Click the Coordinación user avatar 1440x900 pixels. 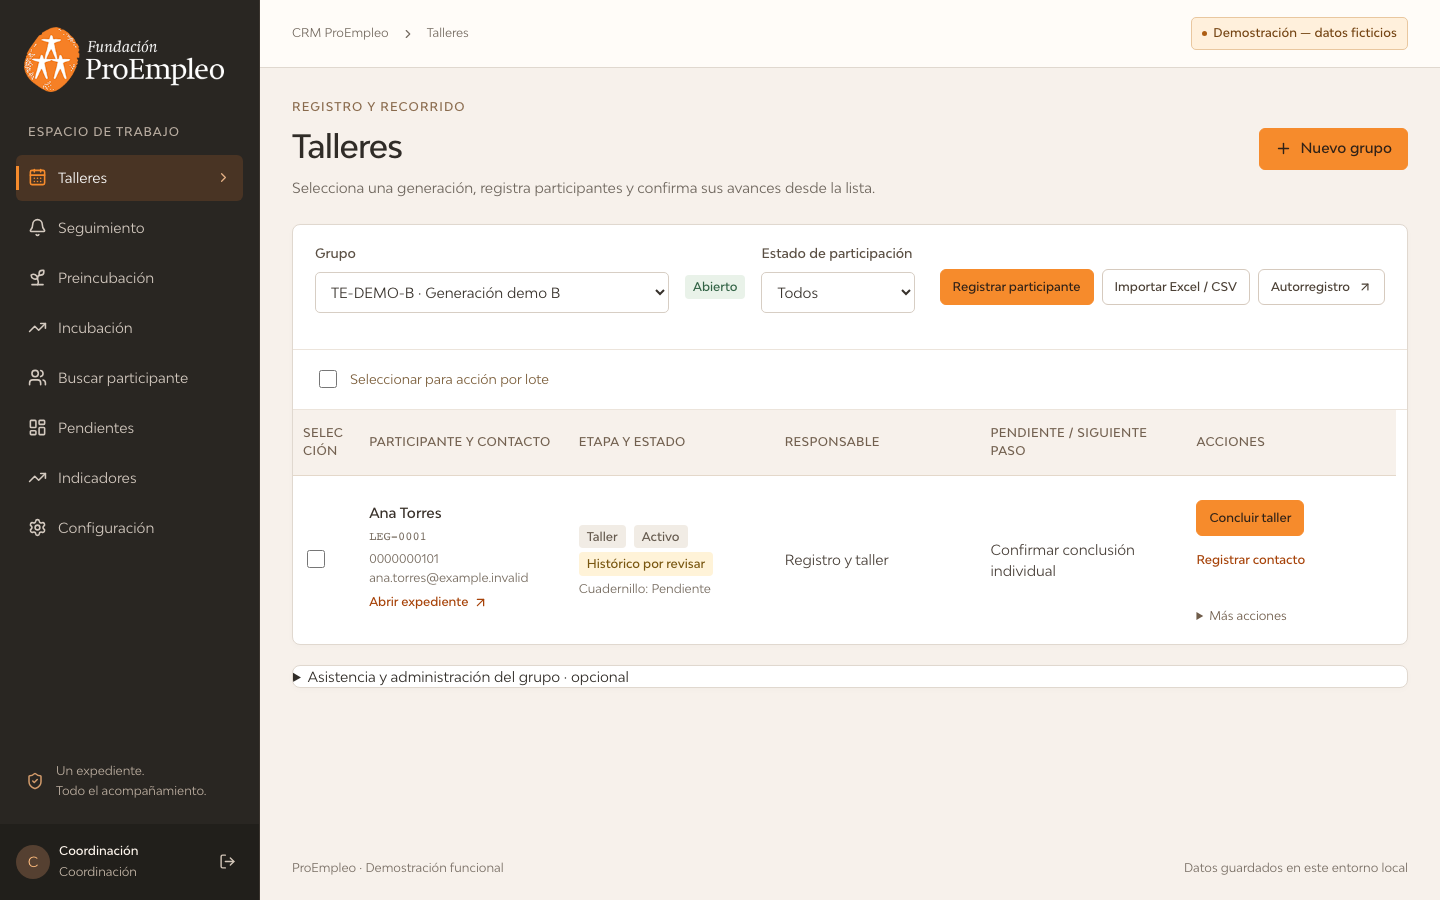point(33,862)
